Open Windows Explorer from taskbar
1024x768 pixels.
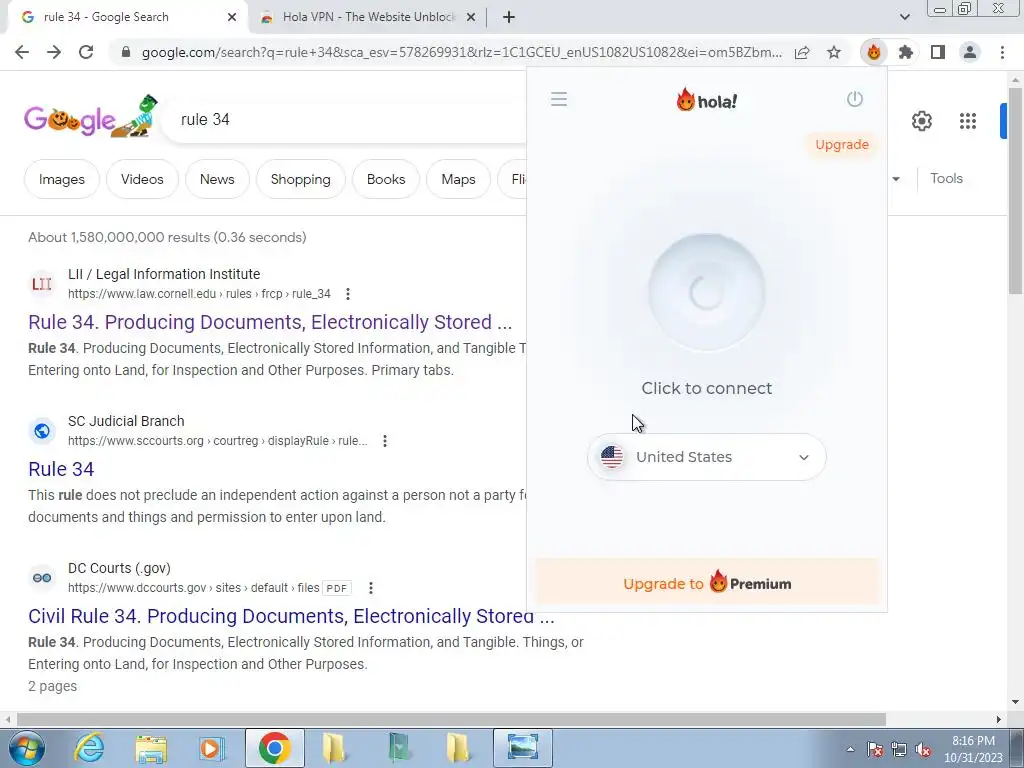151,748
